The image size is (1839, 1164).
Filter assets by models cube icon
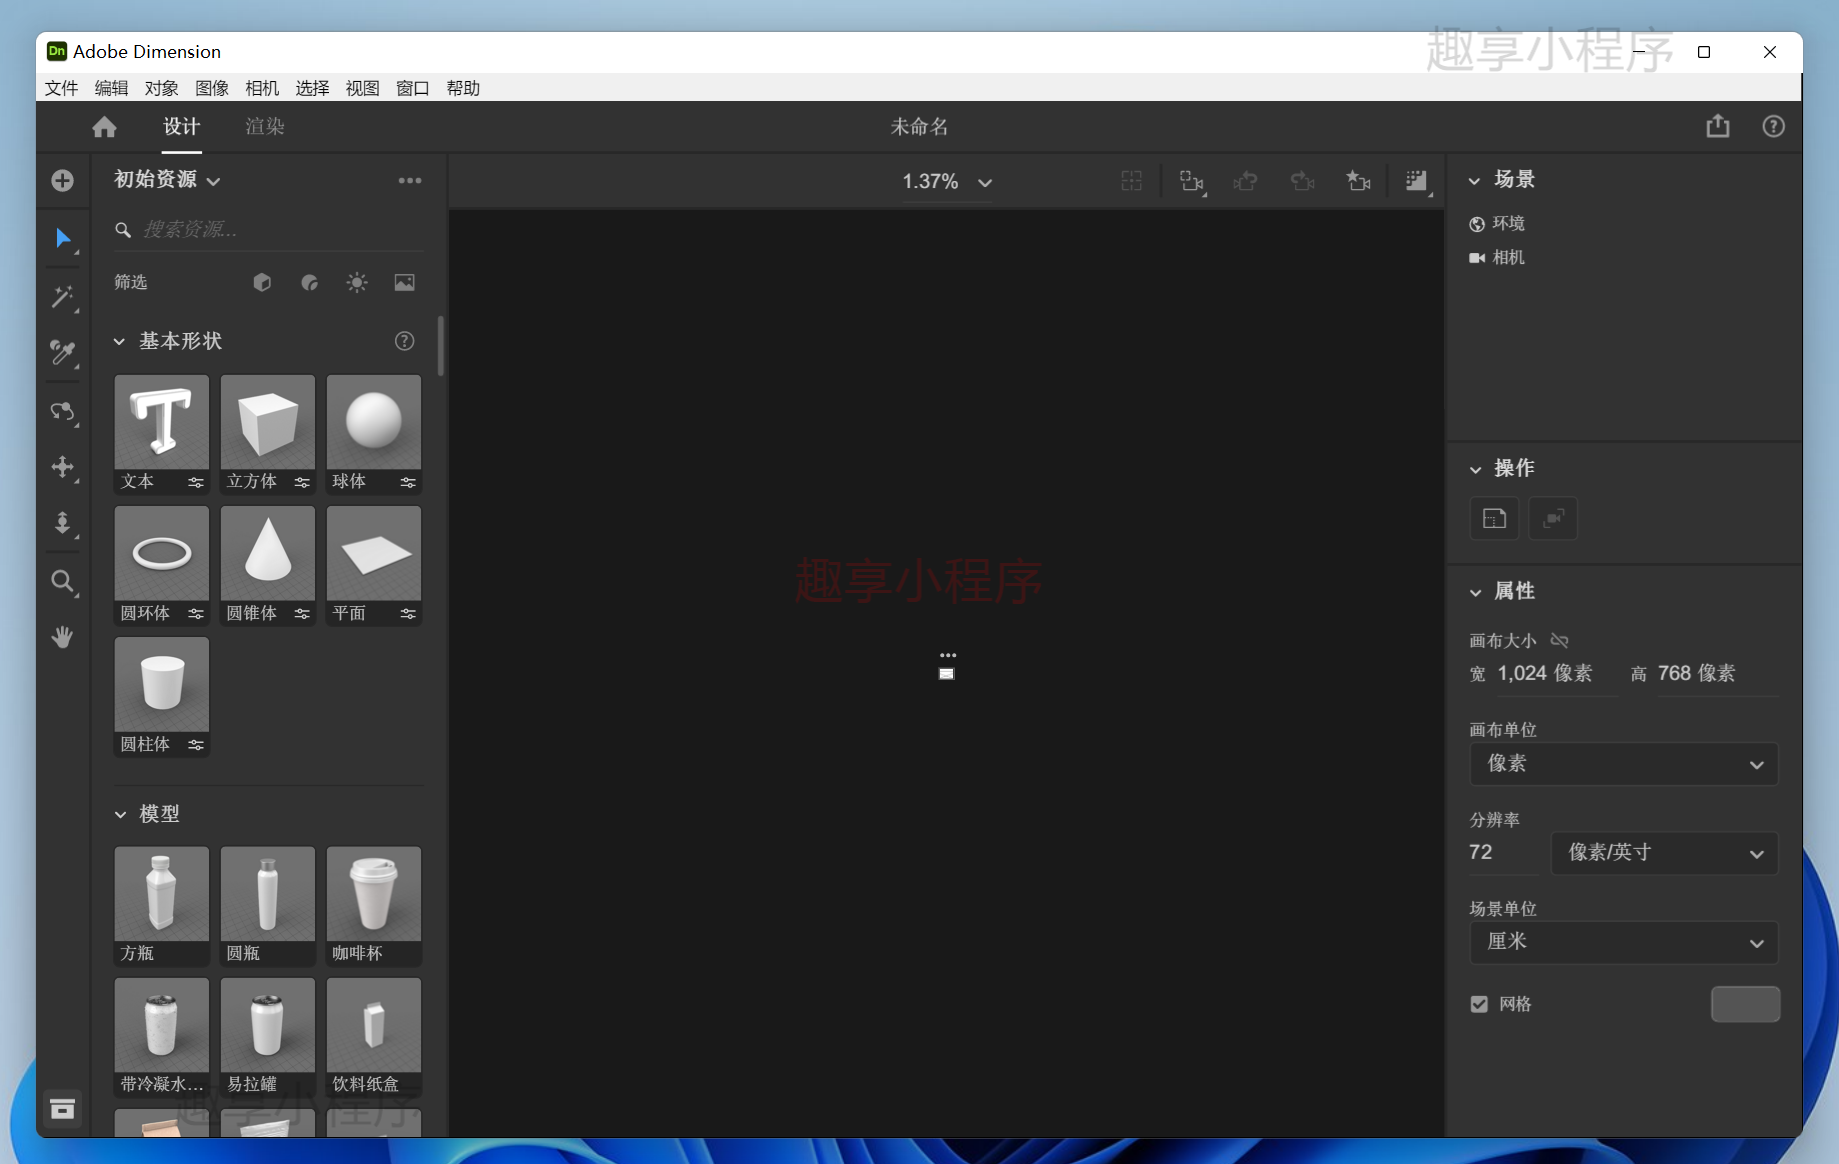[x=262, y=283]
